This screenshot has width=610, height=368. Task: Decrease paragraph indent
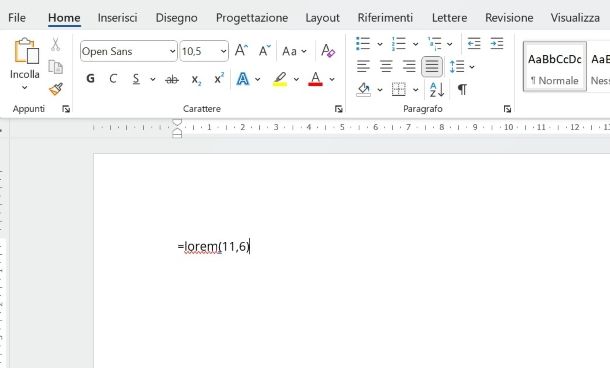click(x=474, y=44)
